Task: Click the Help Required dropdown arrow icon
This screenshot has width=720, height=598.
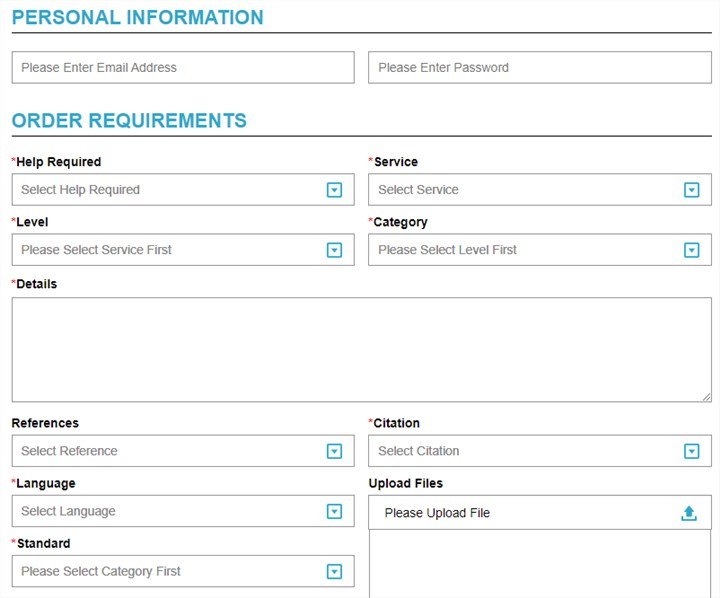Action: 334,190
